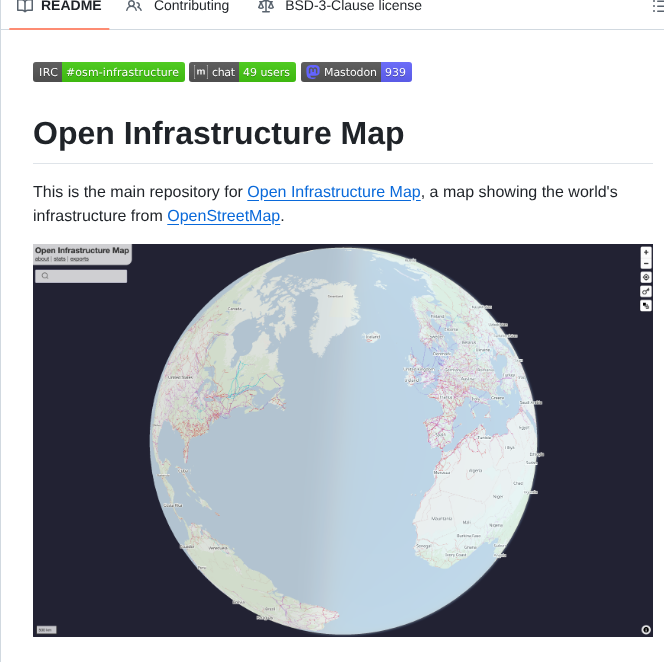Viewport: 664px width, 662px height.
Task: Click the license scales icon
Action: [x=266, y=6]
